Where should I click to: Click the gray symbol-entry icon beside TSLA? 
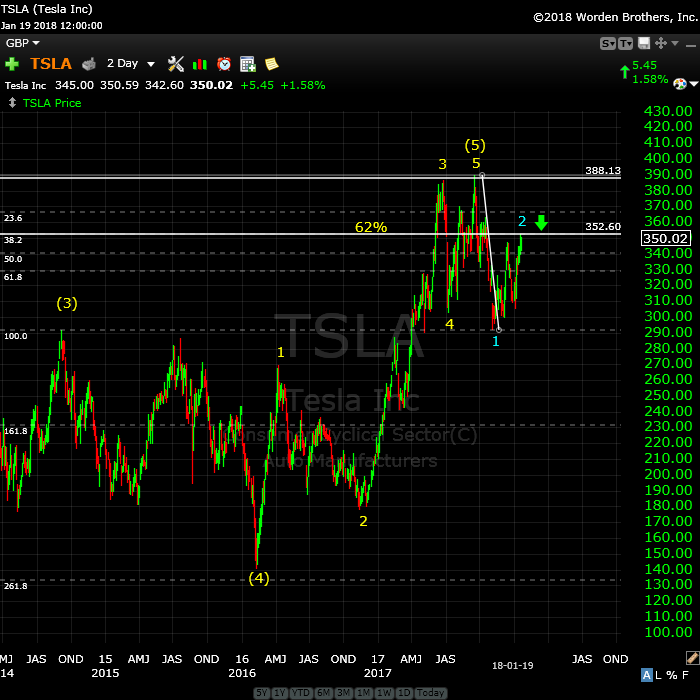pyautogui.click(x=89, y=64)
